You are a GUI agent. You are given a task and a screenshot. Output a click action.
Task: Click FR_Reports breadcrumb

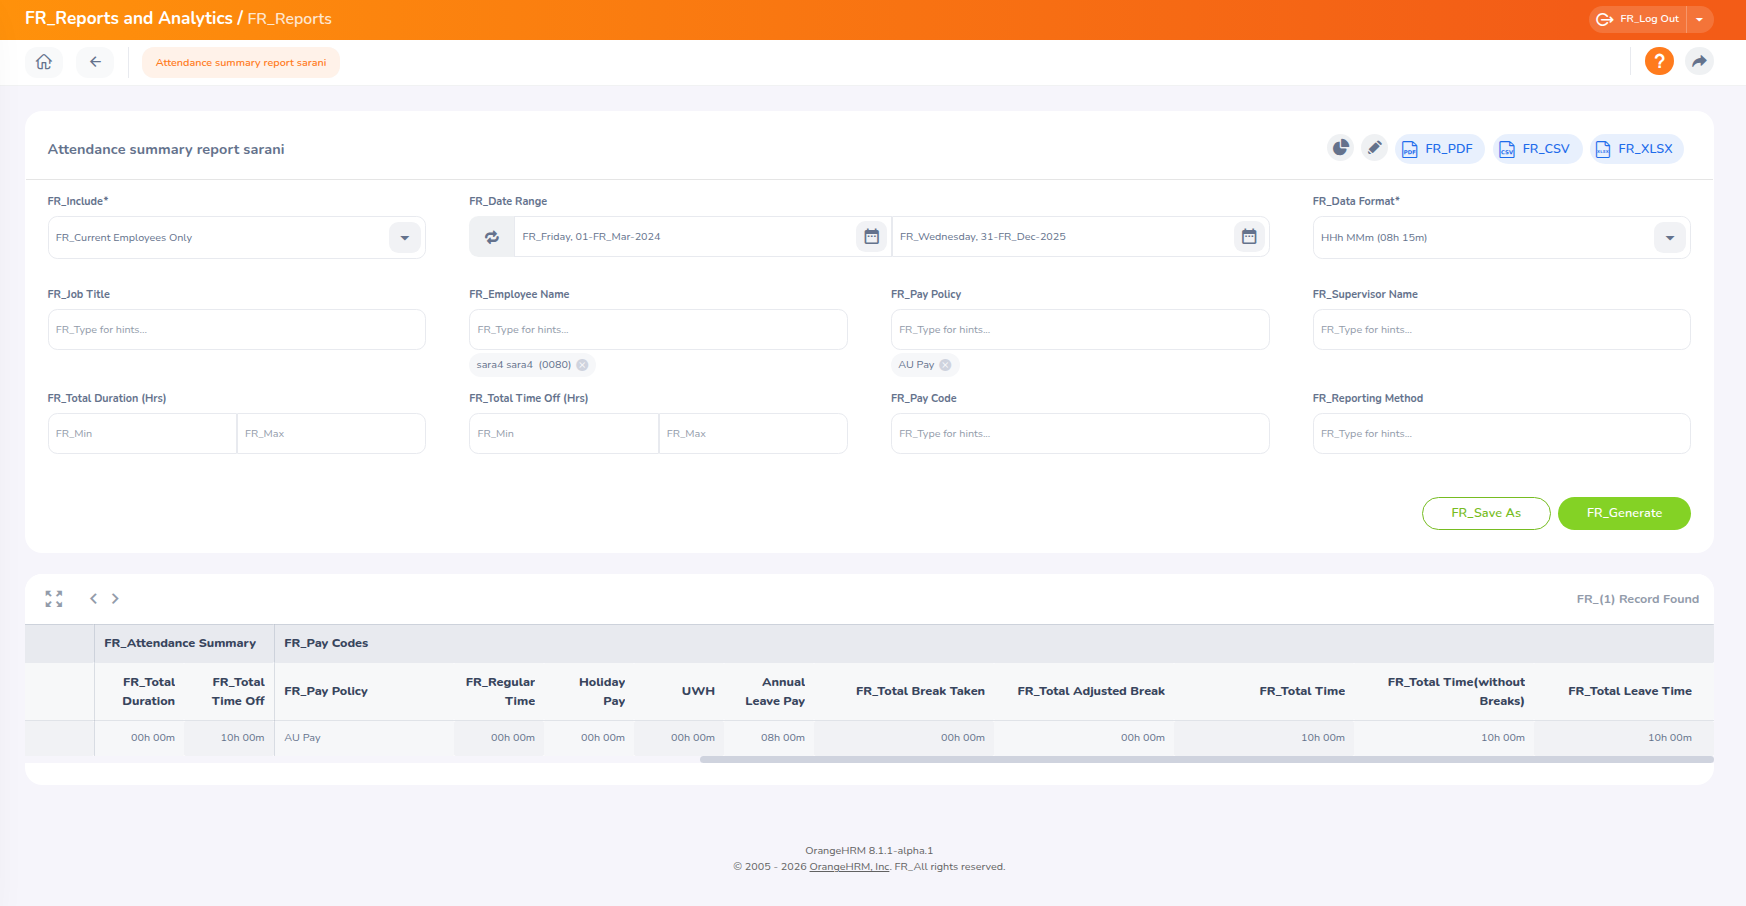pos(289,19)
